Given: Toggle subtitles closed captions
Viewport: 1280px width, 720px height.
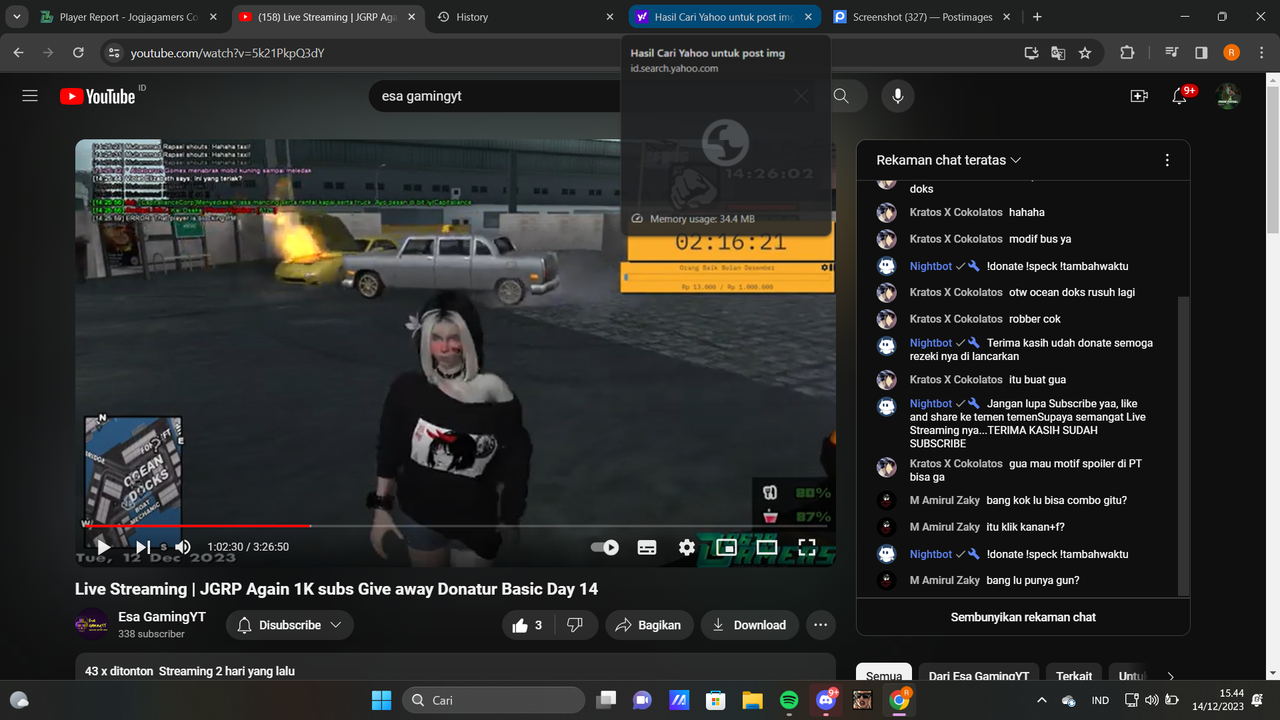Looking at the screenshot, I should [647, 547].
